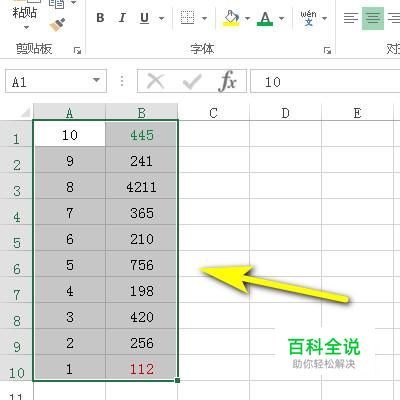Apply green font color A
Screen dimensions: 400x400
coord(265,18)
